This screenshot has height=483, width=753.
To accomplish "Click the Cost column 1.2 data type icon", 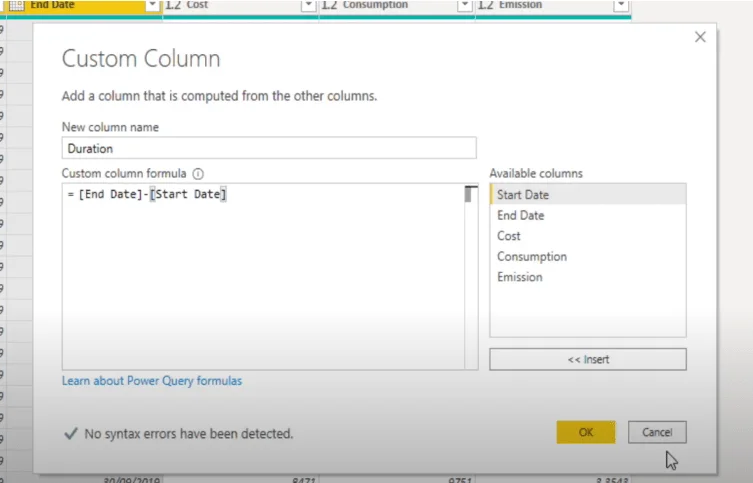I will pyautogui.click(x=173, y=5).
